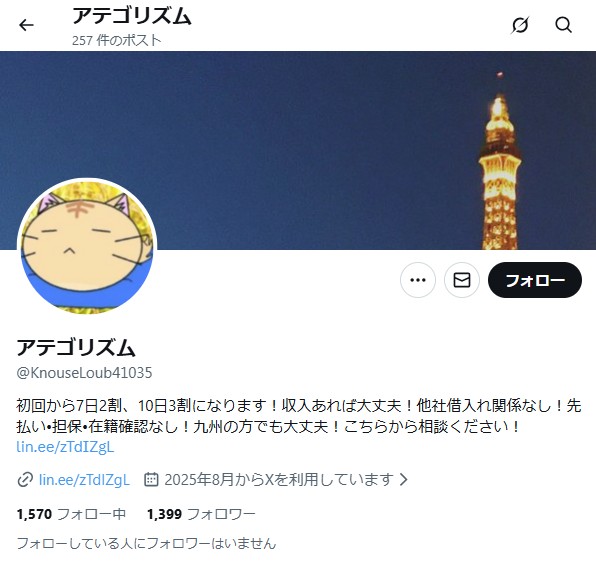The image size is (596, 578).
Task: Expand account info via chevron arrow
Action: 404,480
